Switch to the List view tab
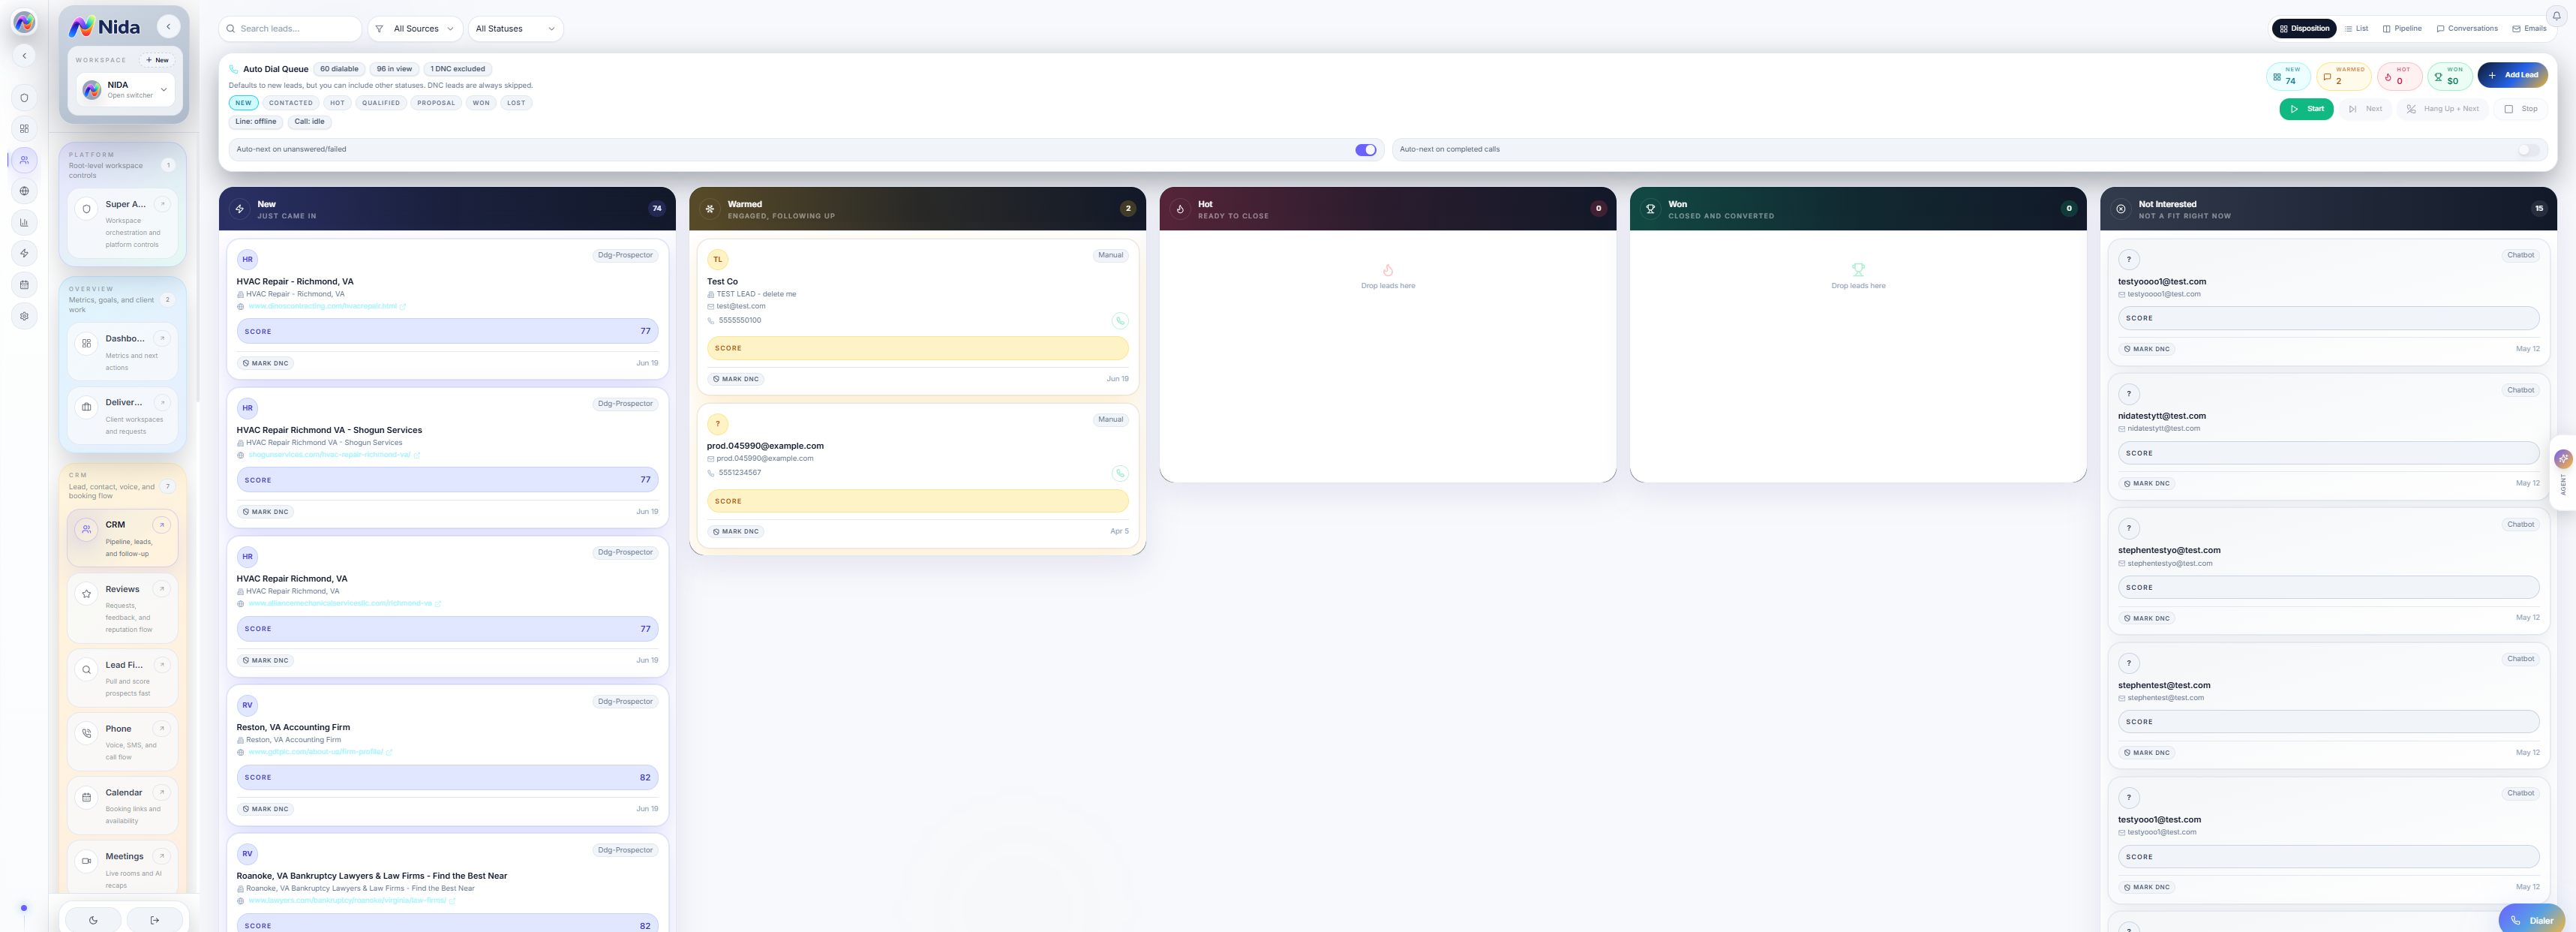The width and height of the screenshot is (2576, 932). click(x=2357, y=29)
